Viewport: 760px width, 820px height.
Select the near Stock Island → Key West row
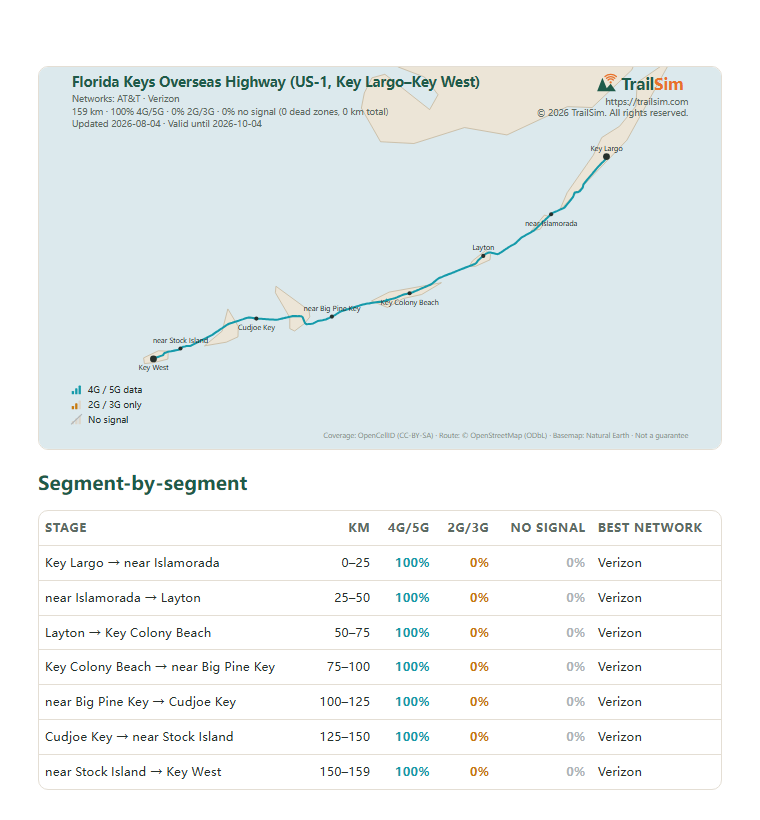380,771
